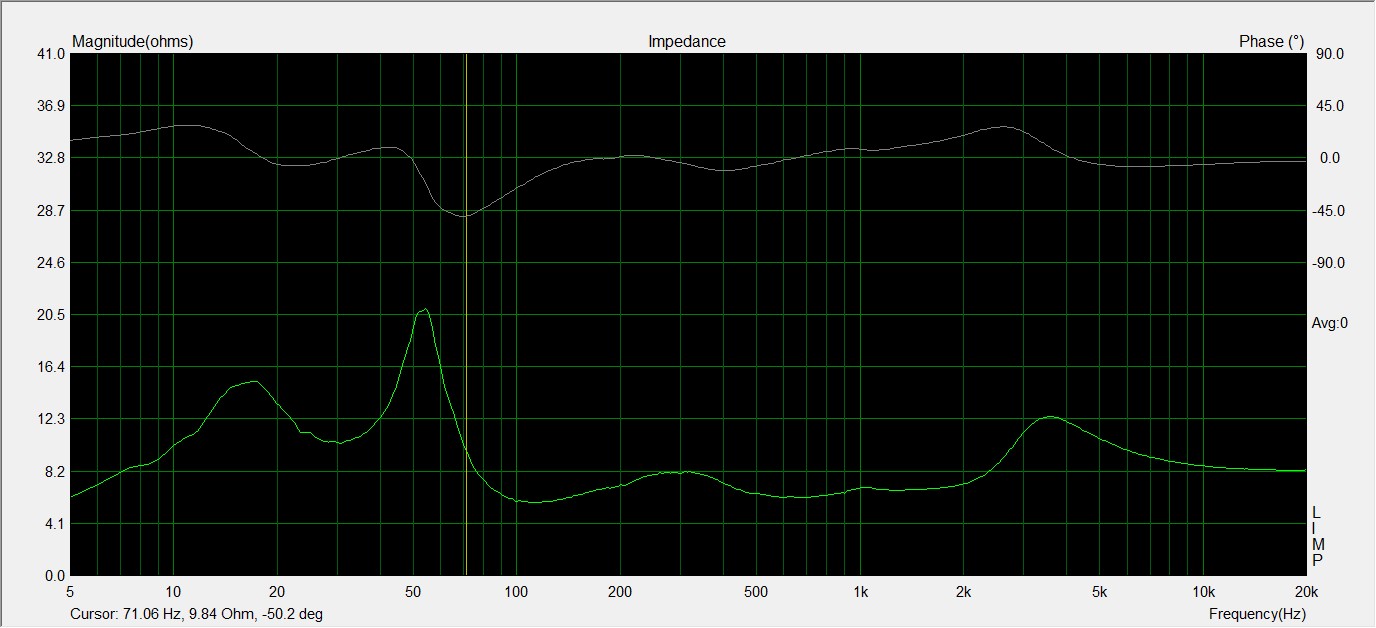Viewport: 1376px width, 628px height.
Task: Click the '-45.0' phase scale value
Action: click(x=1329, y=211)
